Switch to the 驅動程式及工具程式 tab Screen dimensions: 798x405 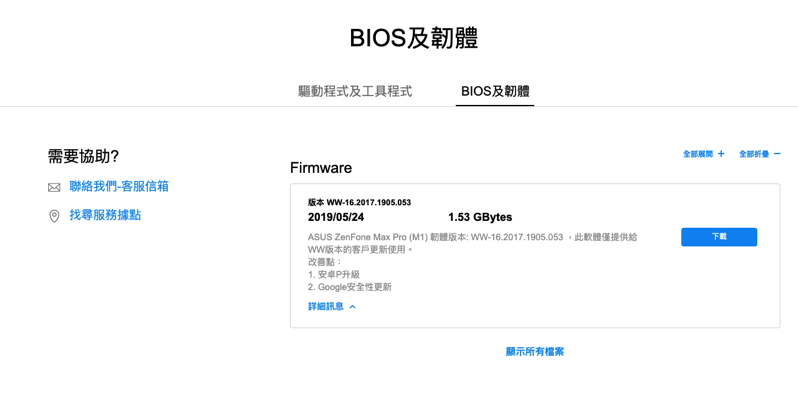pos(355,91)
